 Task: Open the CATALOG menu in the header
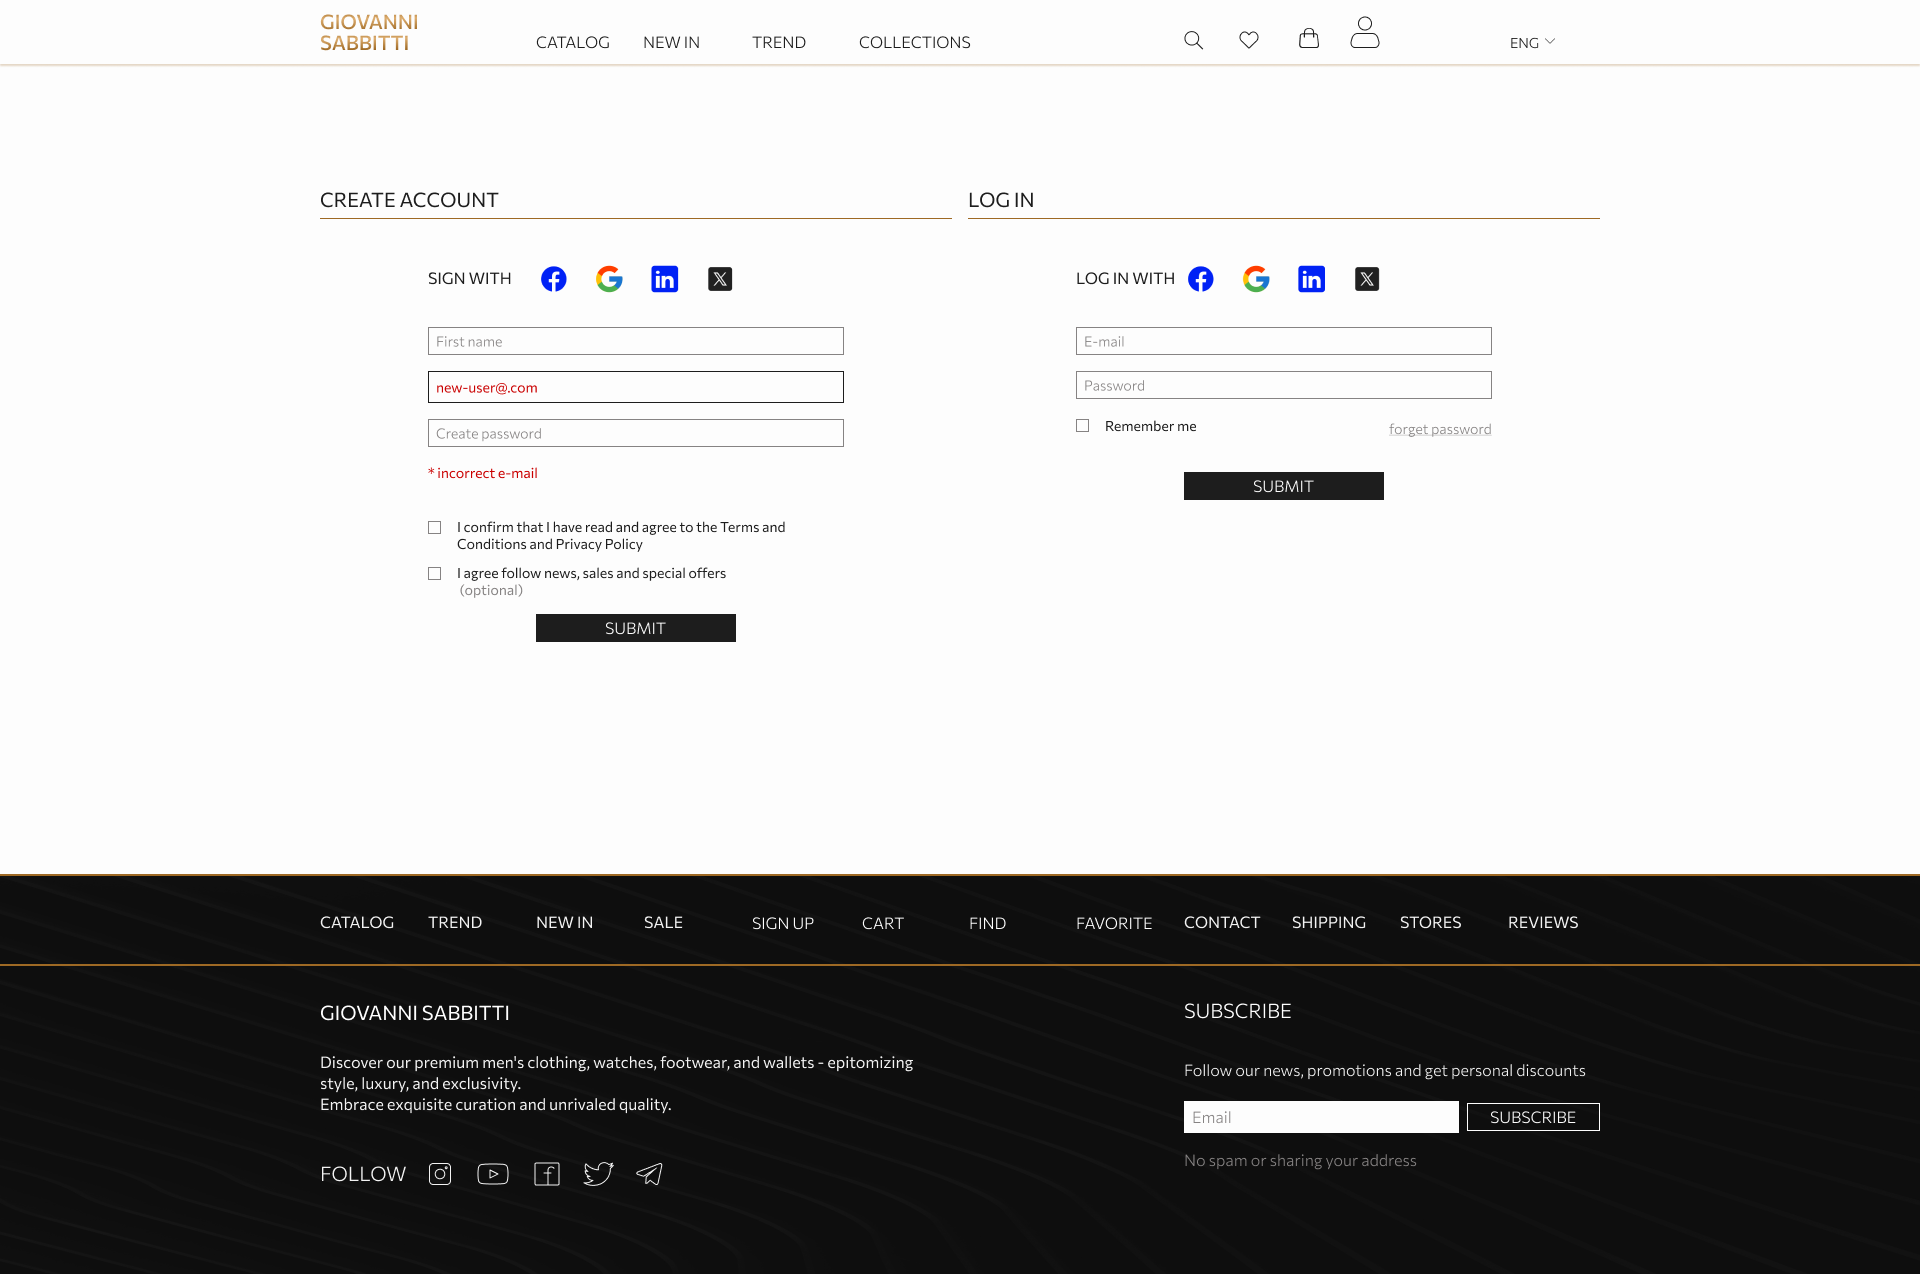(x=572, y=42)
